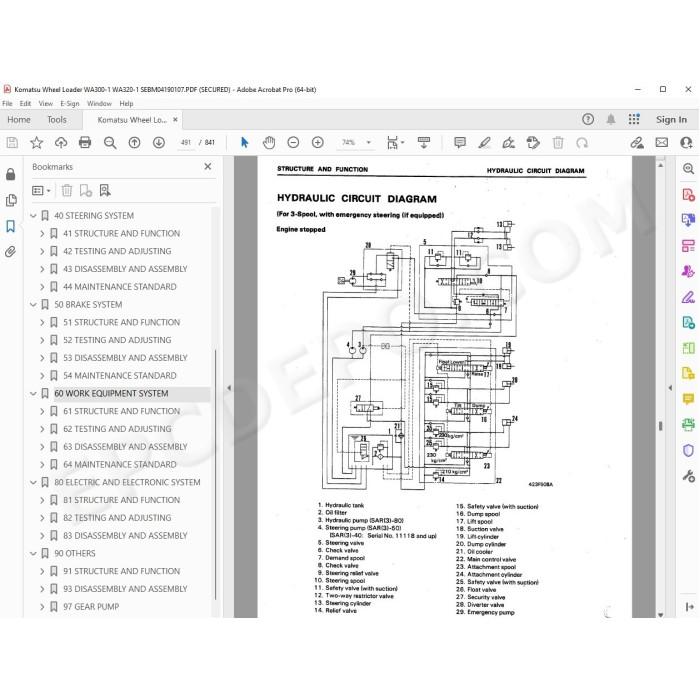Zoom out with minus icon
The height and width of the screenshot is (700, 700).
click(x=293, y=143)
